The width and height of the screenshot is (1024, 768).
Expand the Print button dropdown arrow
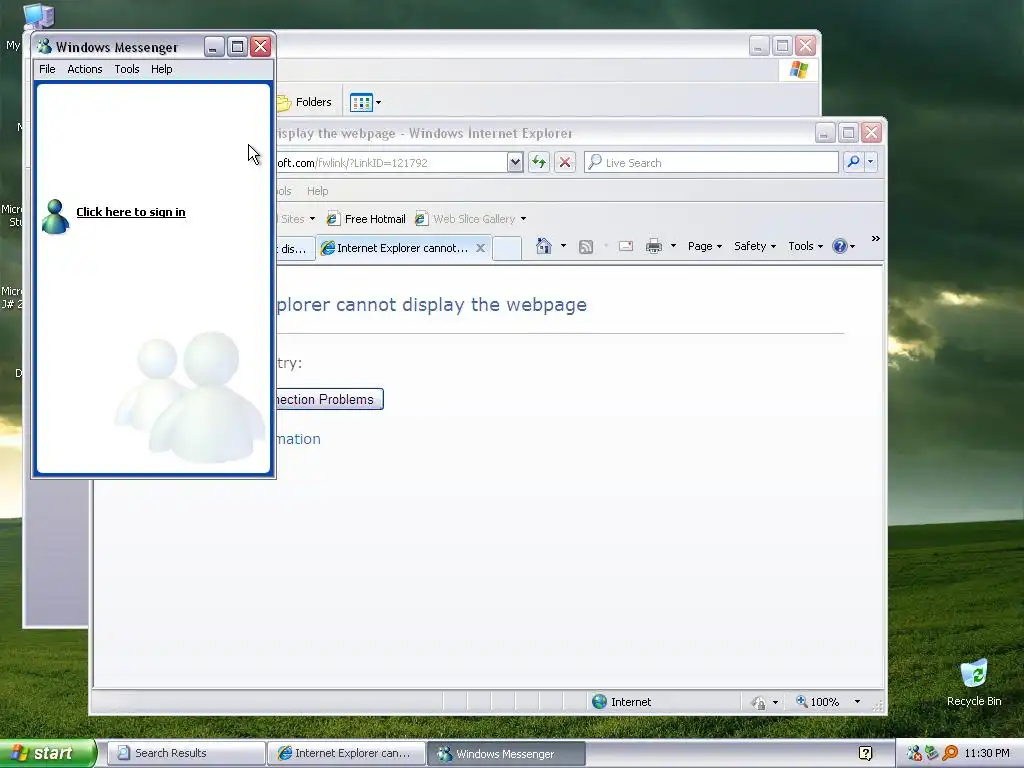click(673, 246)
